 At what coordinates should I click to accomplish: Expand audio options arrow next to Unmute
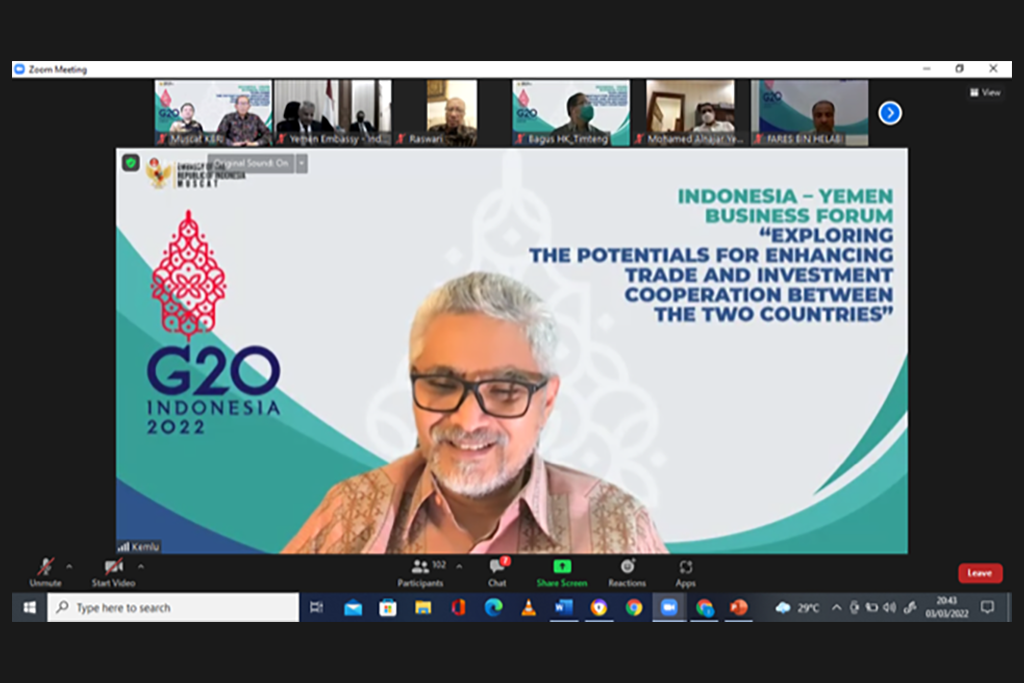click(69, 567)
